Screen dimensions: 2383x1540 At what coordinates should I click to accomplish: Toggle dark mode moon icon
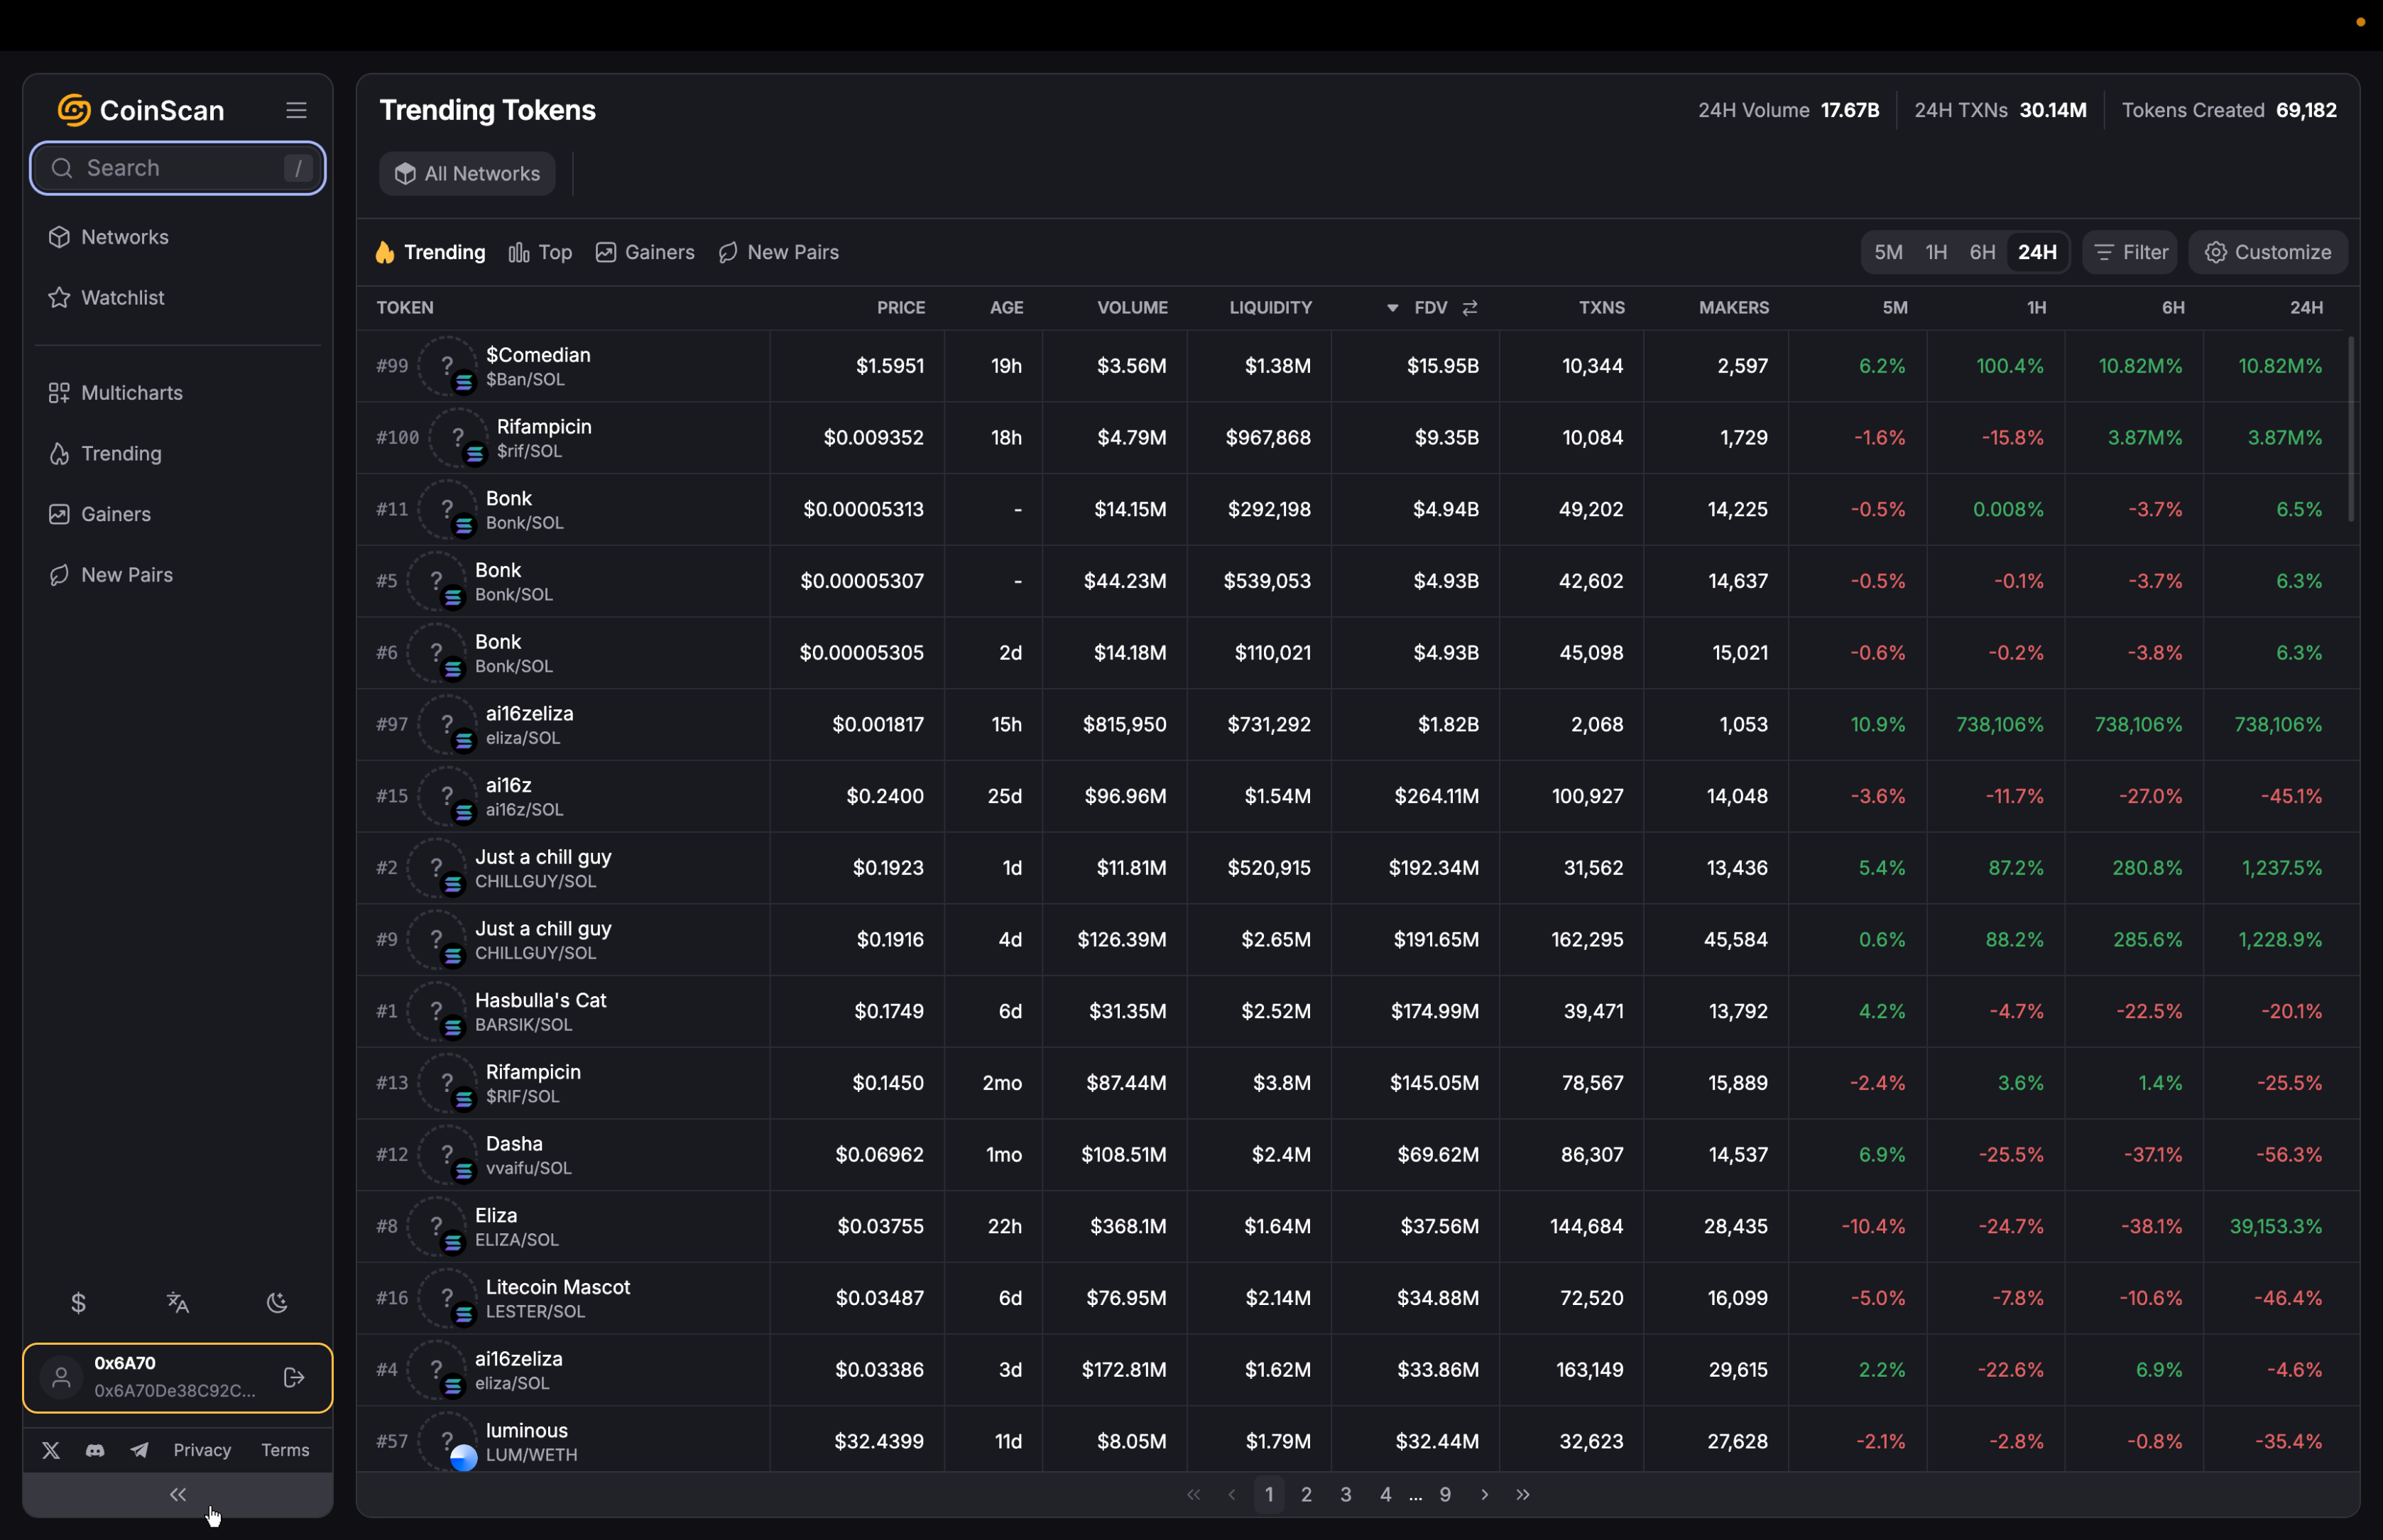coord(277,1302)
